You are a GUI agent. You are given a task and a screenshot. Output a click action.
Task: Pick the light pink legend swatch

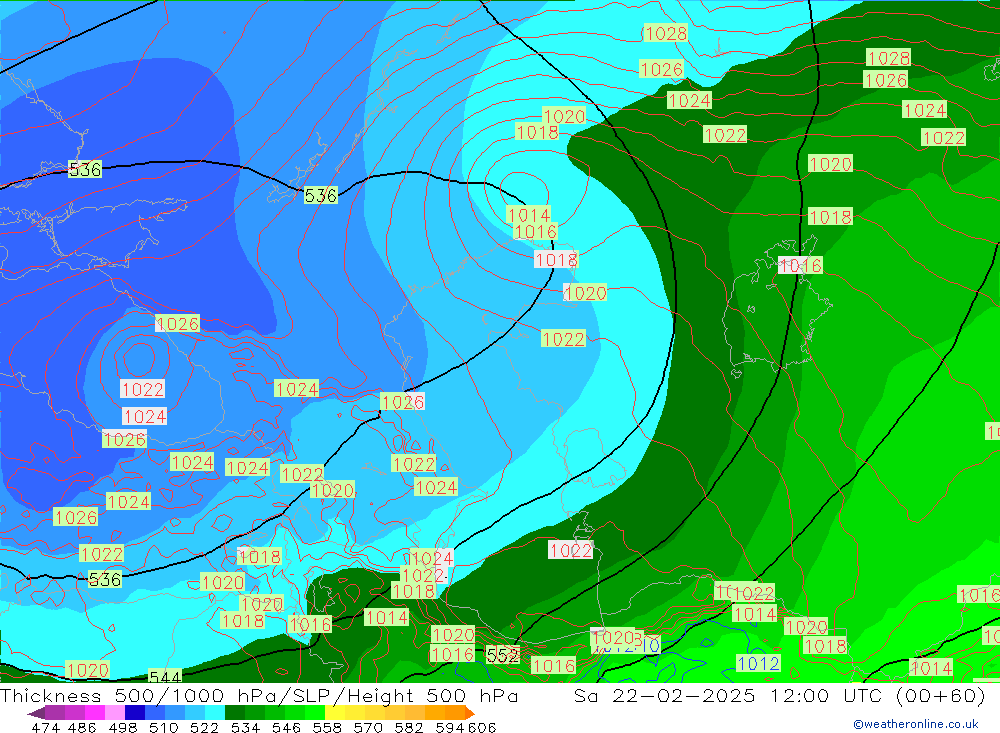(x=115, y=712)
